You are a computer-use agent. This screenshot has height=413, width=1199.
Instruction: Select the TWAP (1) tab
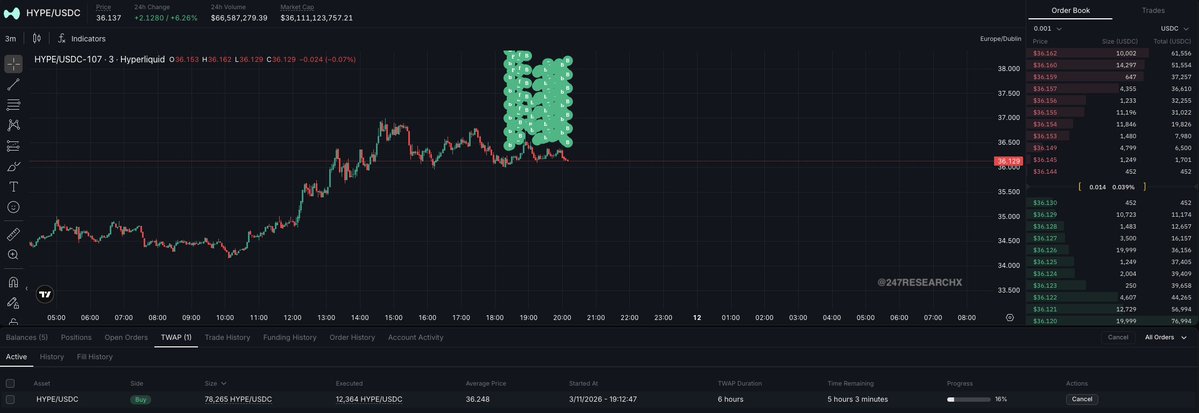[177, 337]
